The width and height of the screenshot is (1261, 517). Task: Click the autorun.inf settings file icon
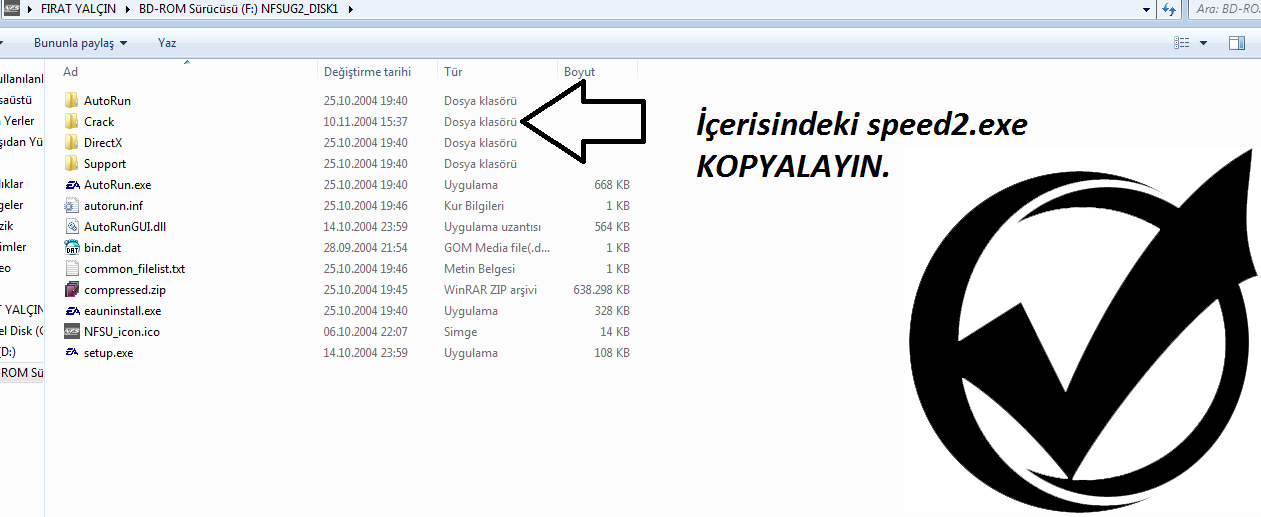coord(71,205)
